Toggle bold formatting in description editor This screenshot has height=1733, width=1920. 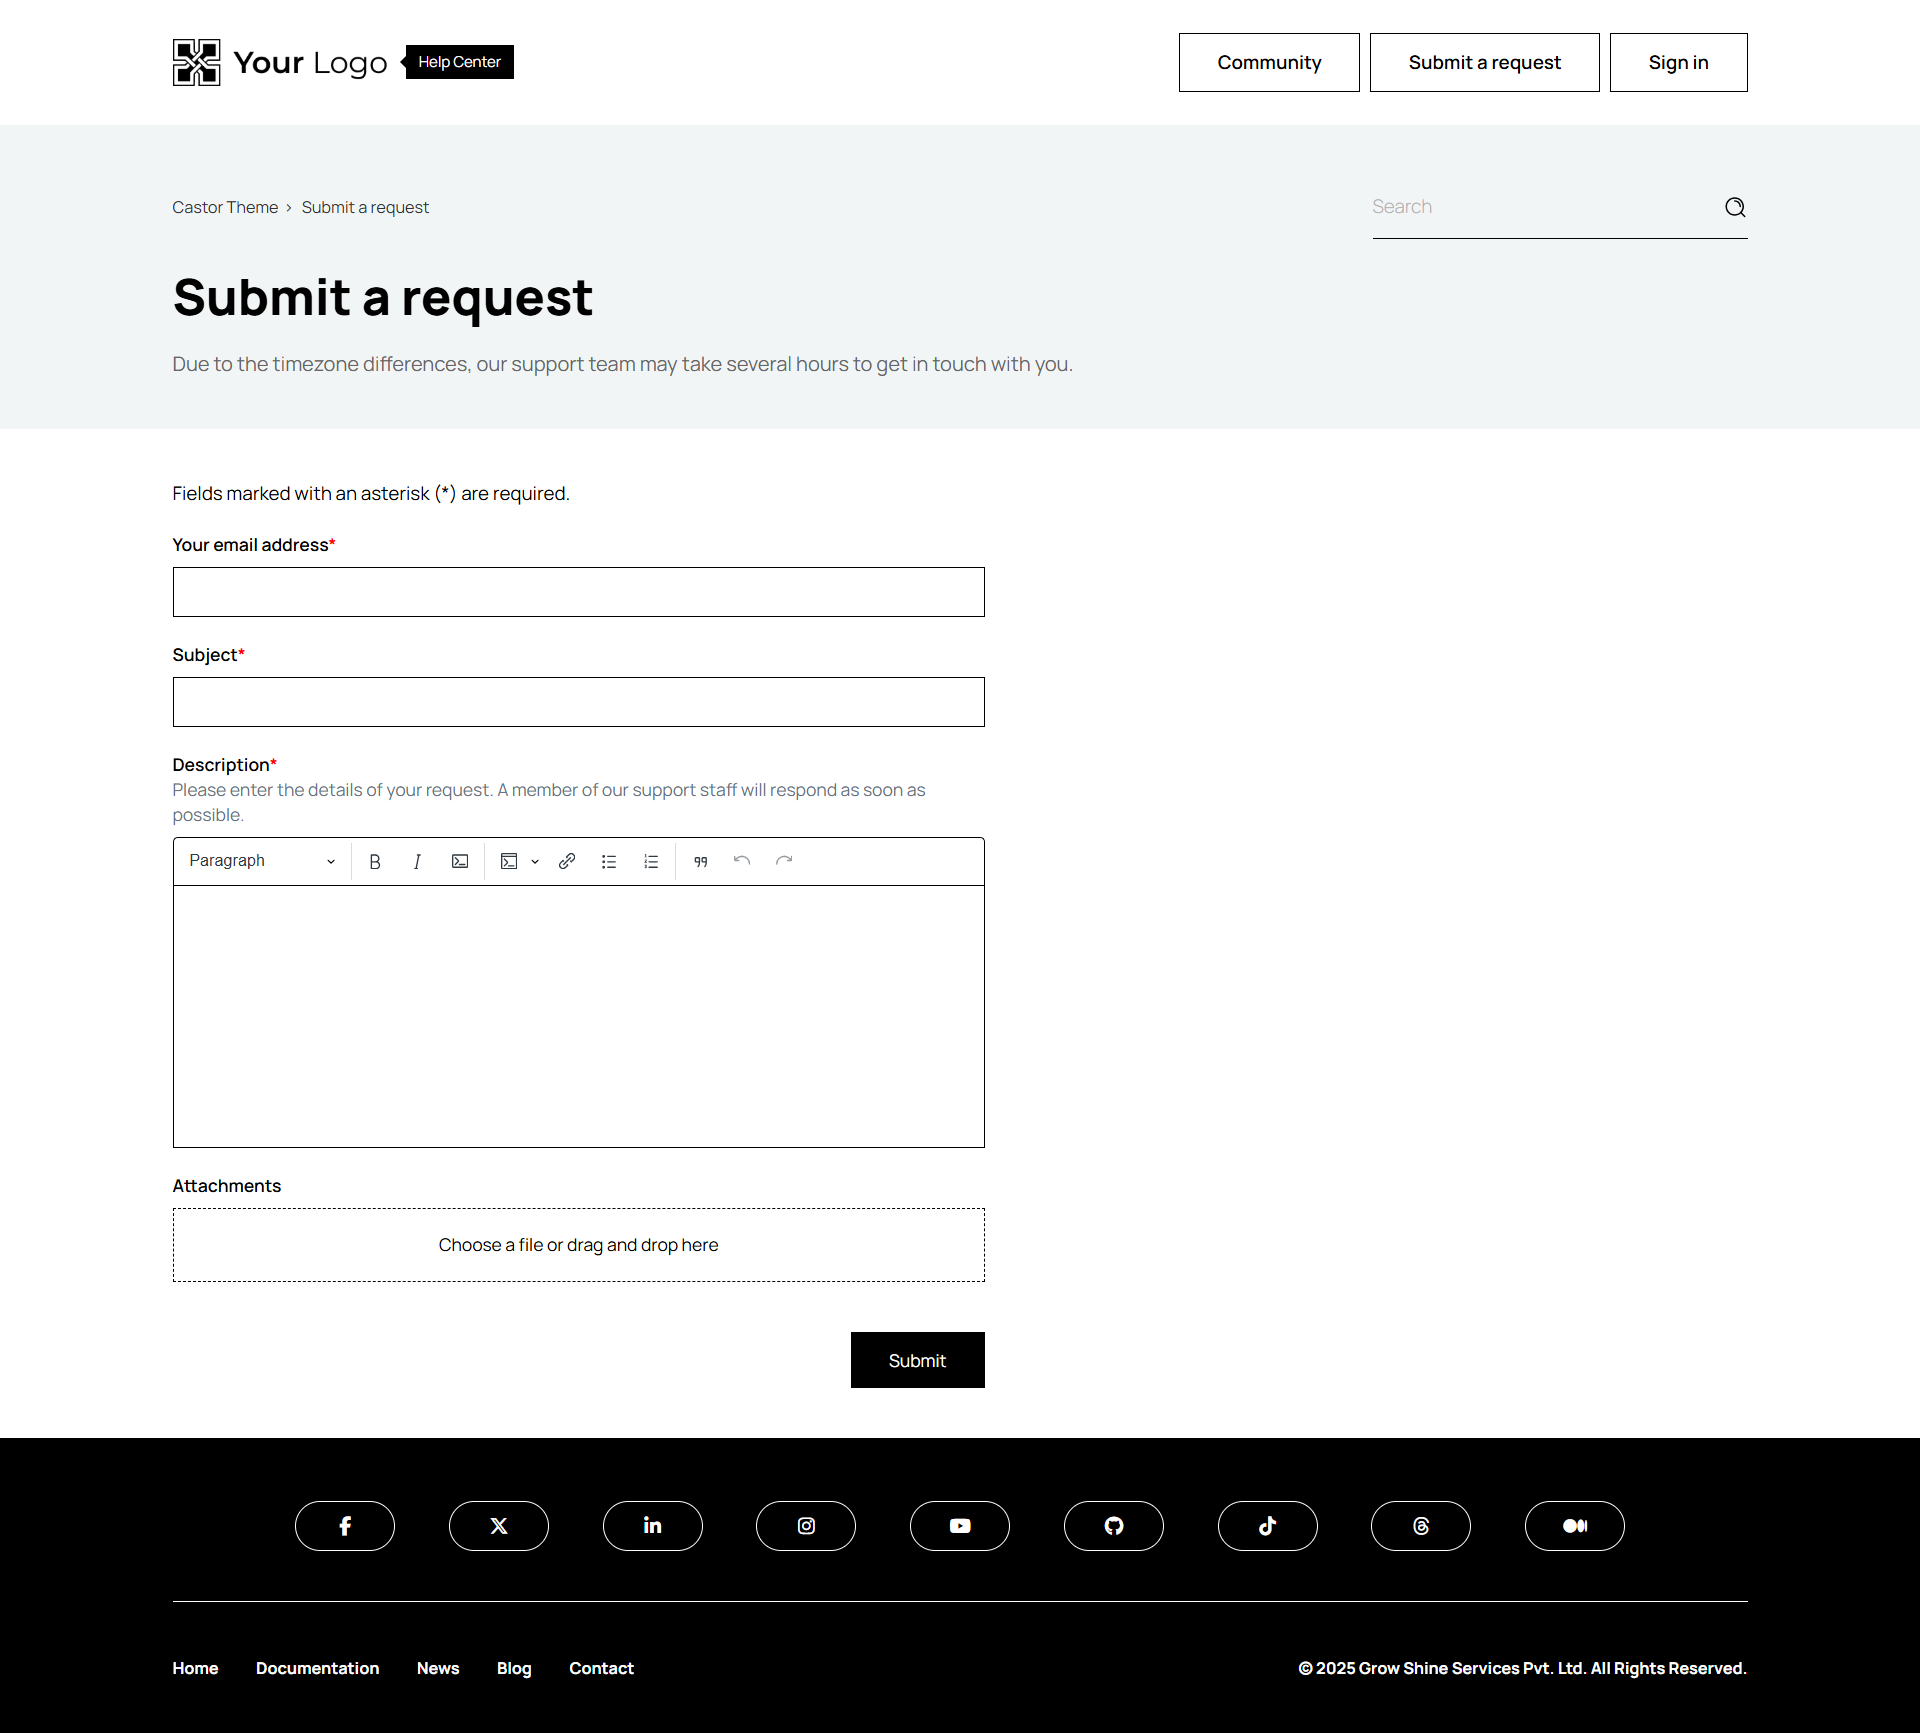[375, 861]
